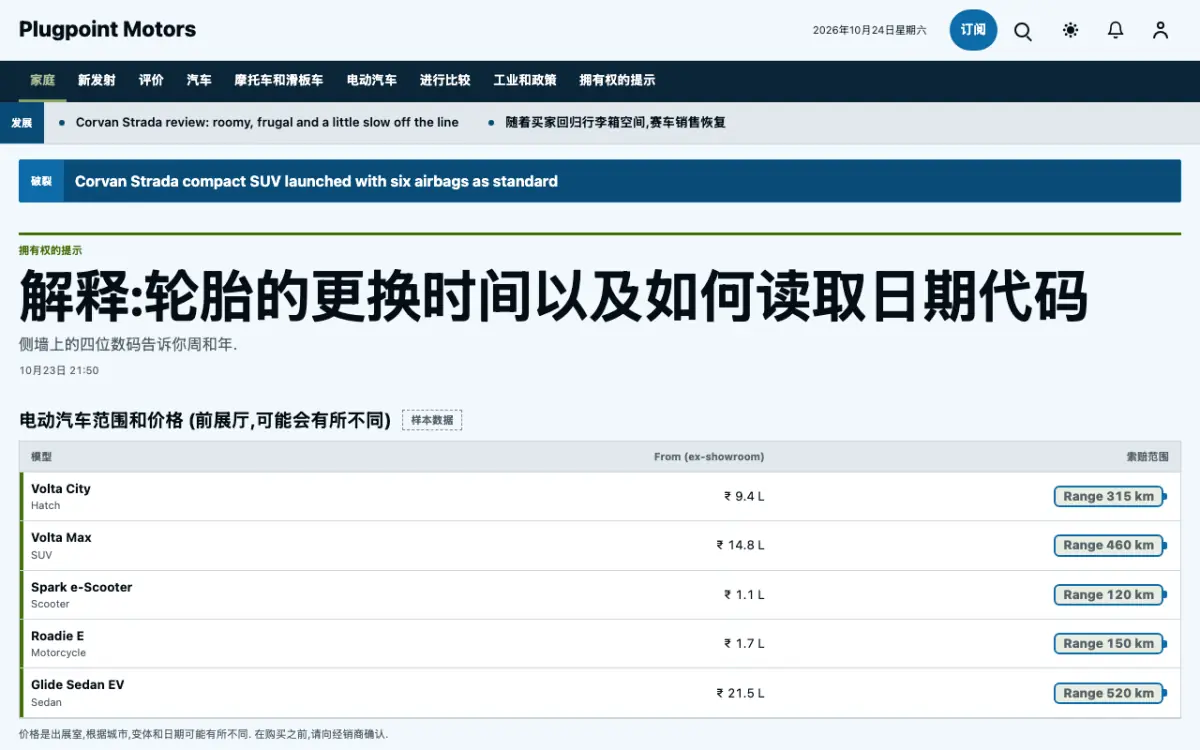Click the date 2026年10月24日星期六
Viewport: 1200px width, 750px height.
869,30
